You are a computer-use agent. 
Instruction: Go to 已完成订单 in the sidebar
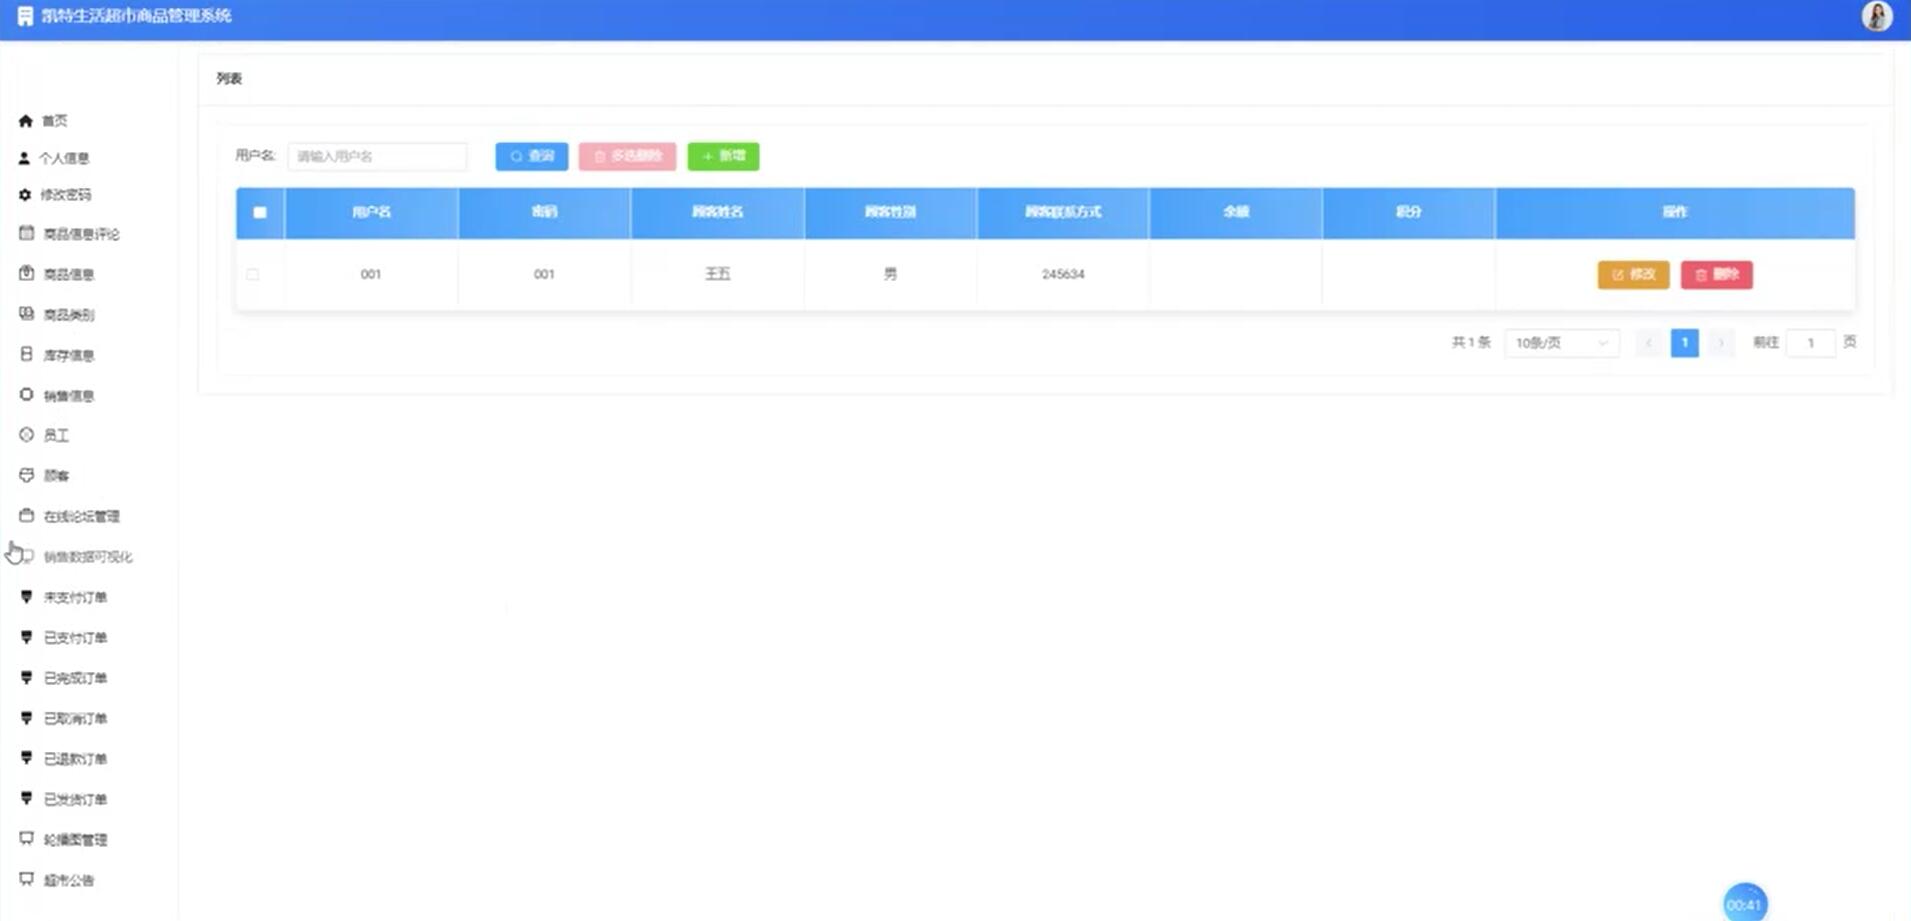coord(75,678)
